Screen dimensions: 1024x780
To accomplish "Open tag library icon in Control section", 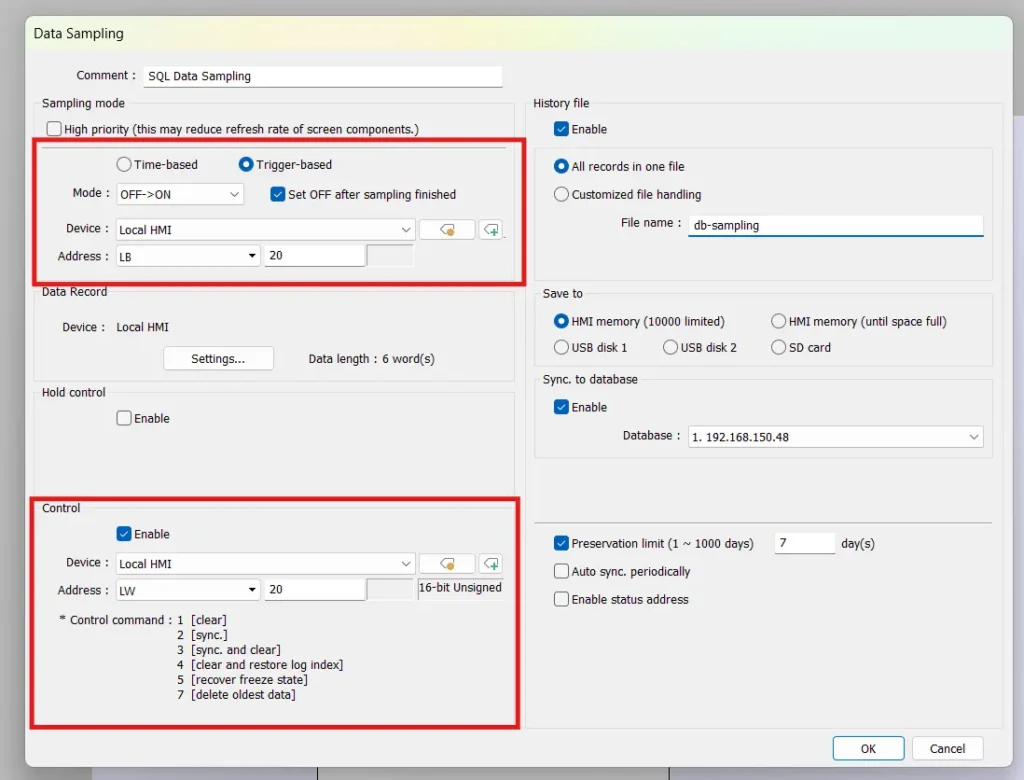I will [x=446, y=563].
